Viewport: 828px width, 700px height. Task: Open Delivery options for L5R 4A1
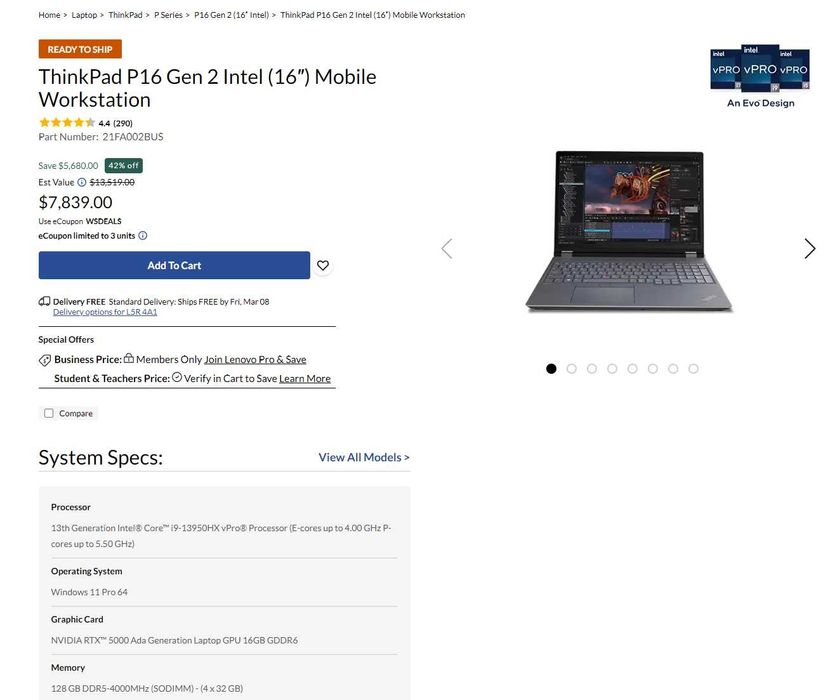[x=105, y=312]
